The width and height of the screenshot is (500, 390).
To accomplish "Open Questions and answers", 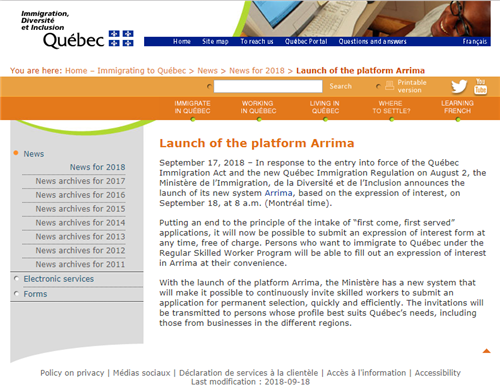I will 372,42.
